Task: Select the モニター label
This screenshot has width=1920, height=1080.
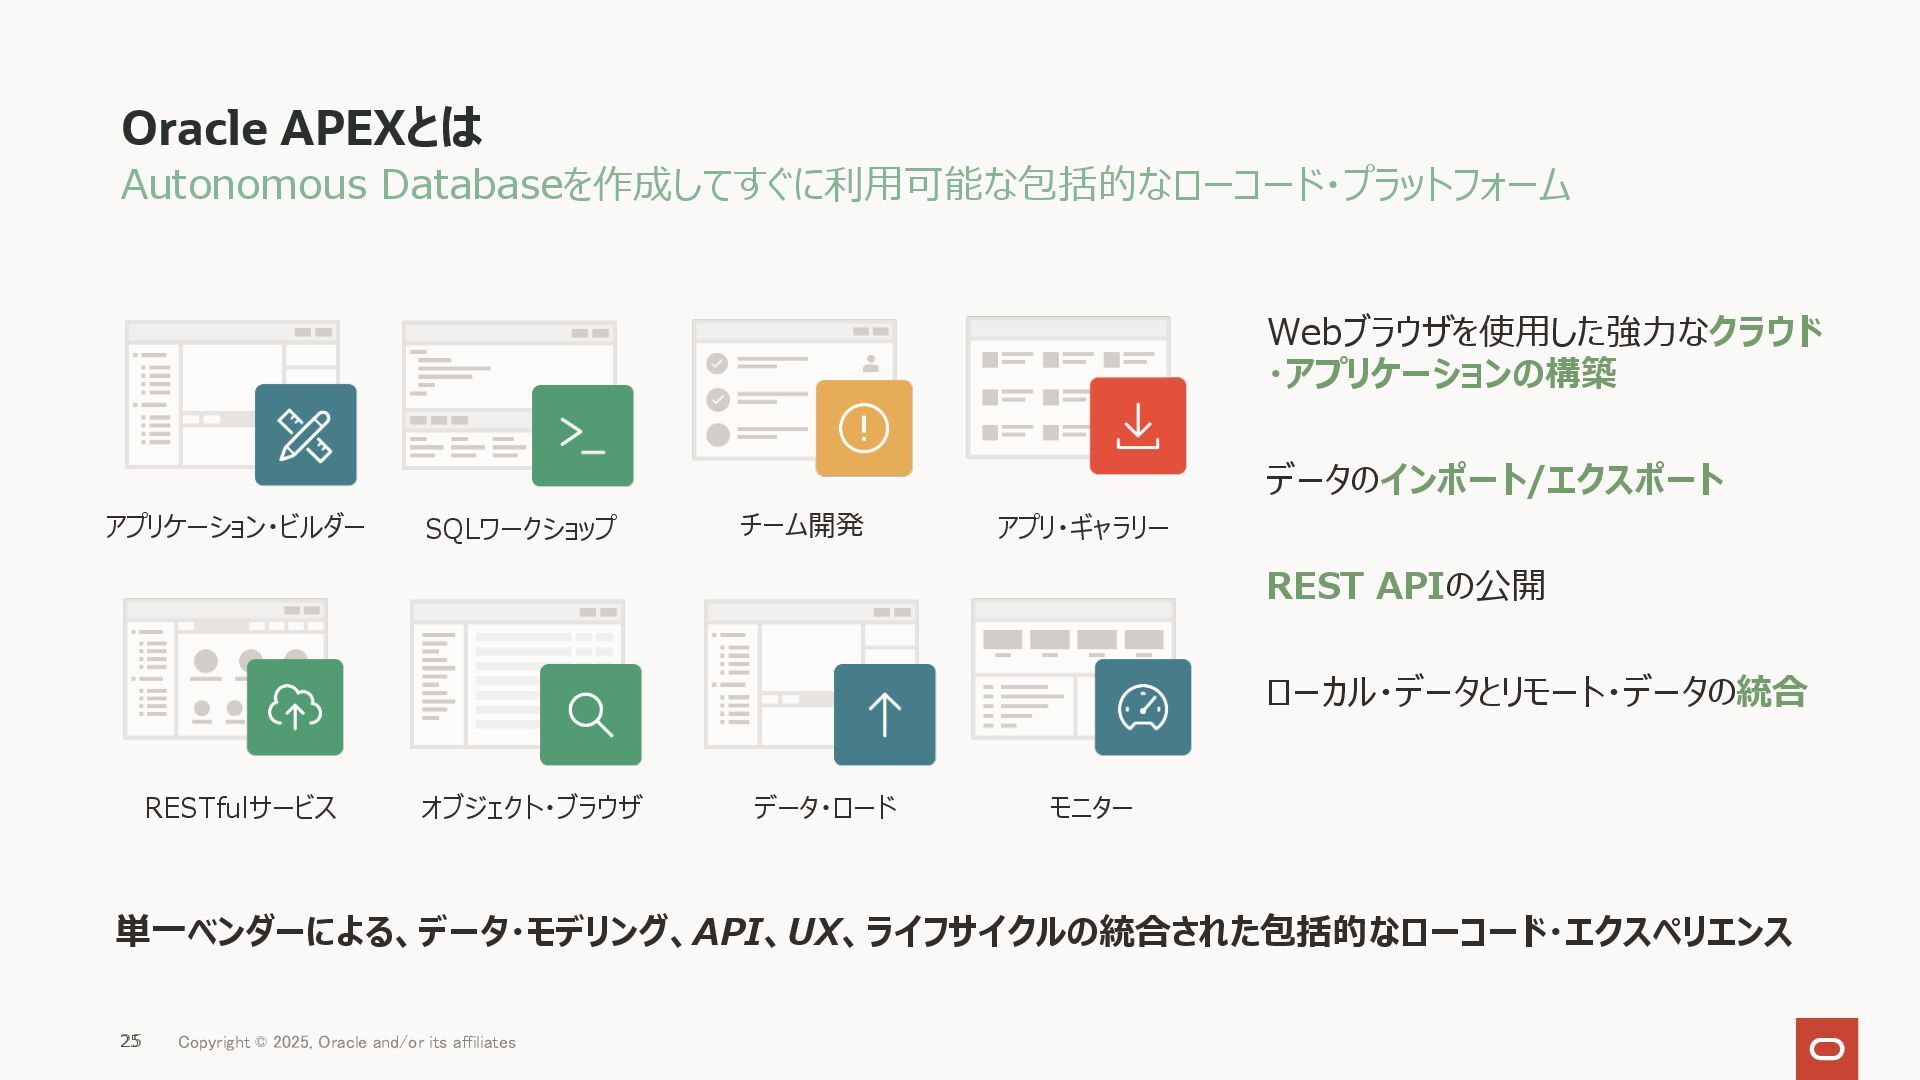Action: click(x=1090, y=807)
